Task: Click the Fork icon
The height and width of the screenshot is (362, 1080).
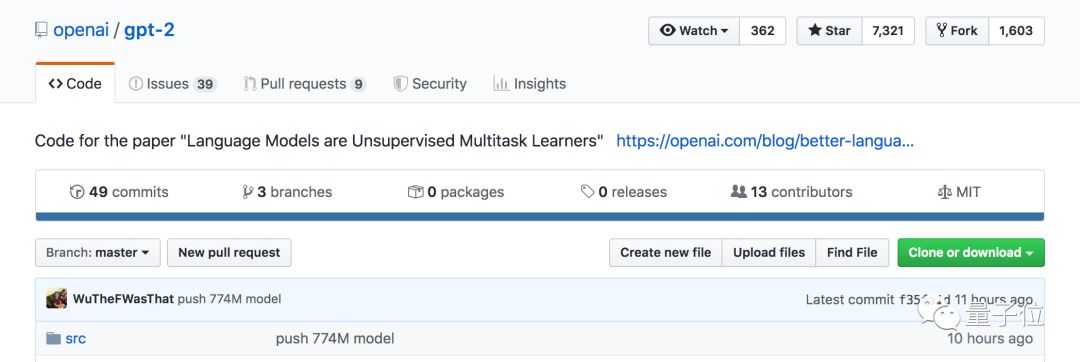Action: [942, 31]
